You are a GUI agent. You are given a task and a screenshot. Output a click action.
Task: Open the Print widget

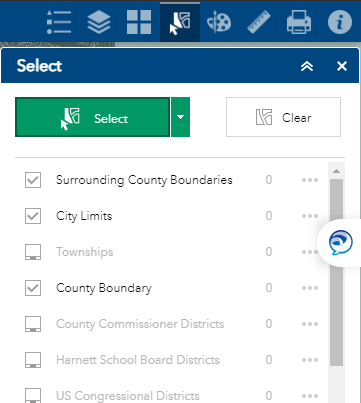click(299, 22)
